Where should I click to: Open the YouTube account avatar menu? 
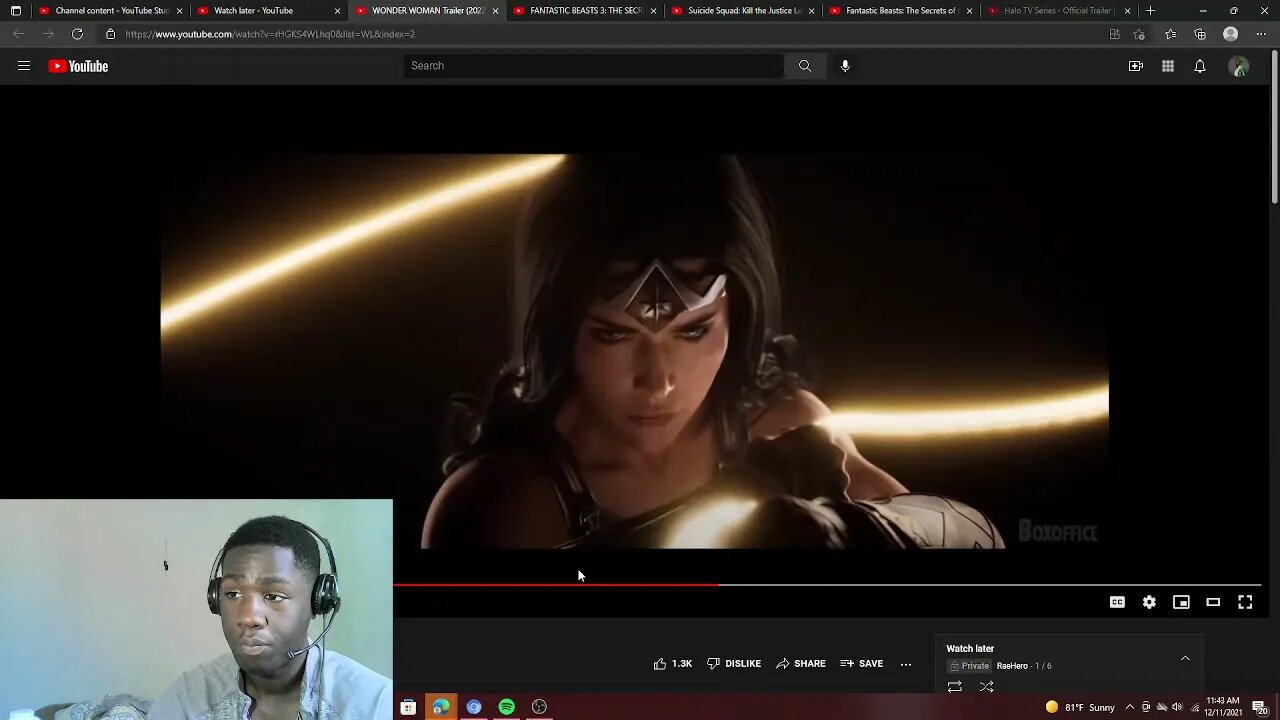[x=1239, y=66]
